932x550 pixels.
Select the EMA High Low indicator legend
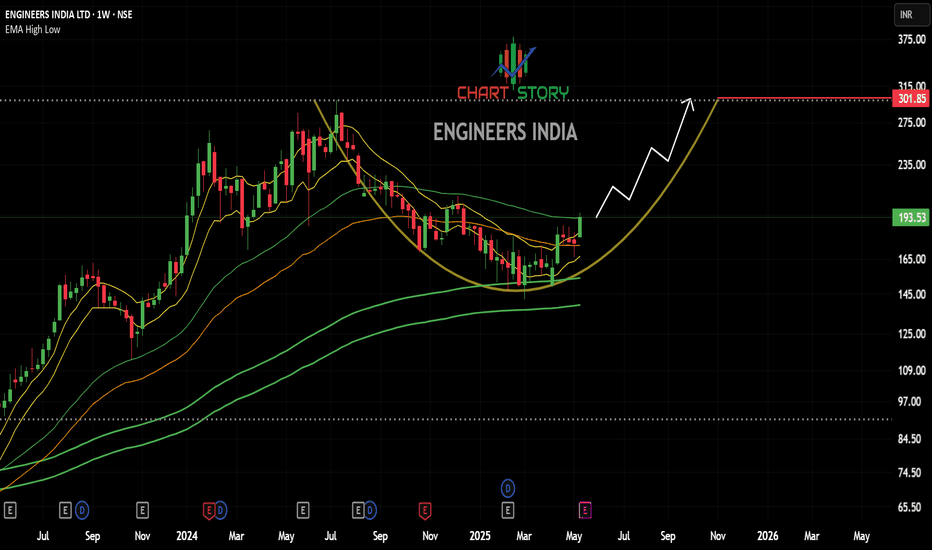(33, 29)
